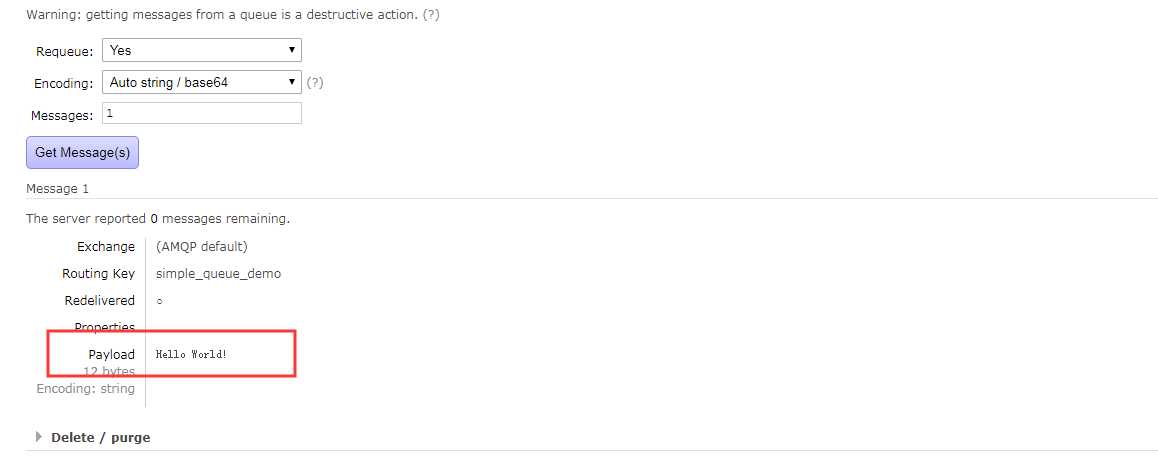Focus the Messages count input field
Viewport: 1158px width, 457px height.
202,114
